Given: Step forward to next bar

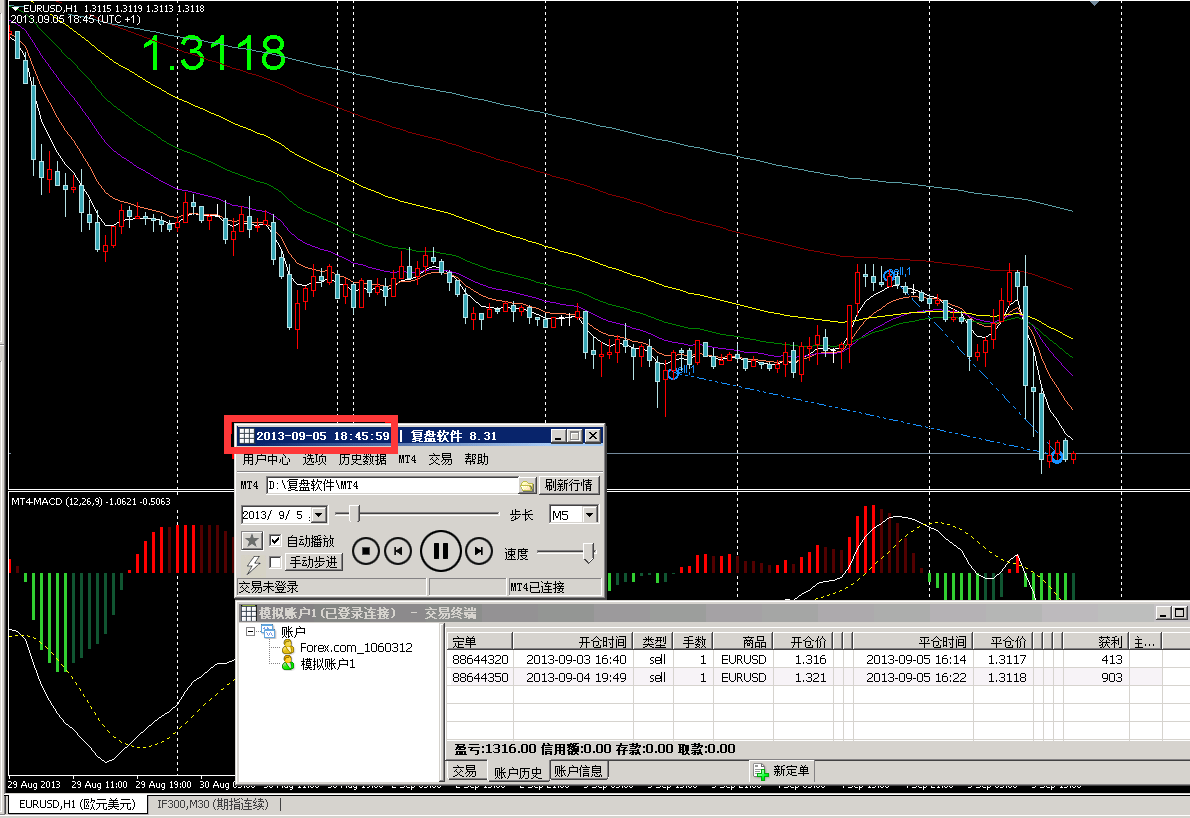Looking at the screenshot, I should tap(480, 550).
